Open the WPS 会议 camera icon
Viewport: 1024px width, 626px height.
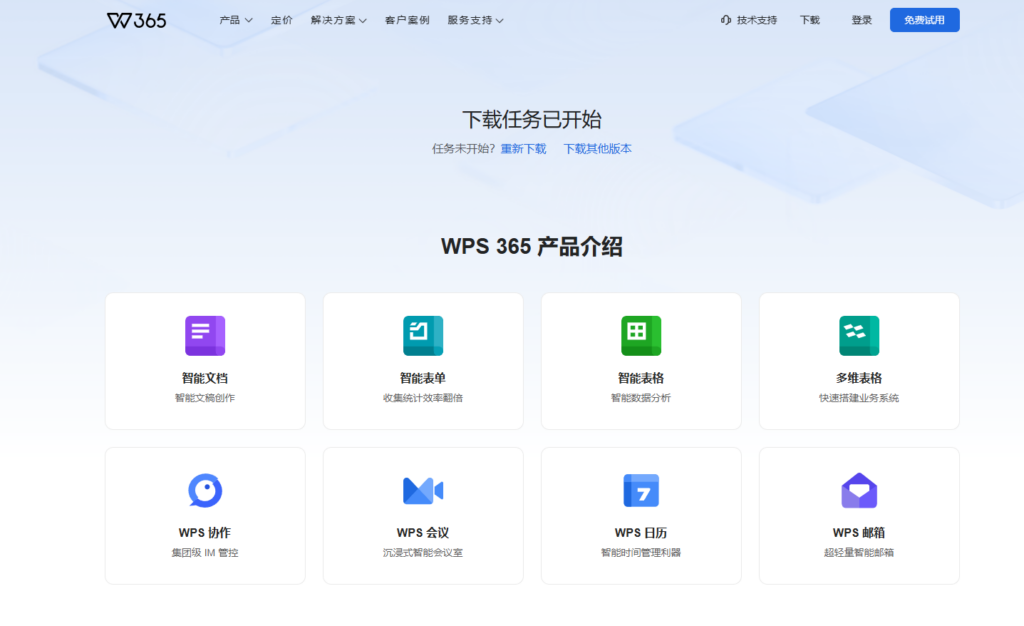point(422,490)
